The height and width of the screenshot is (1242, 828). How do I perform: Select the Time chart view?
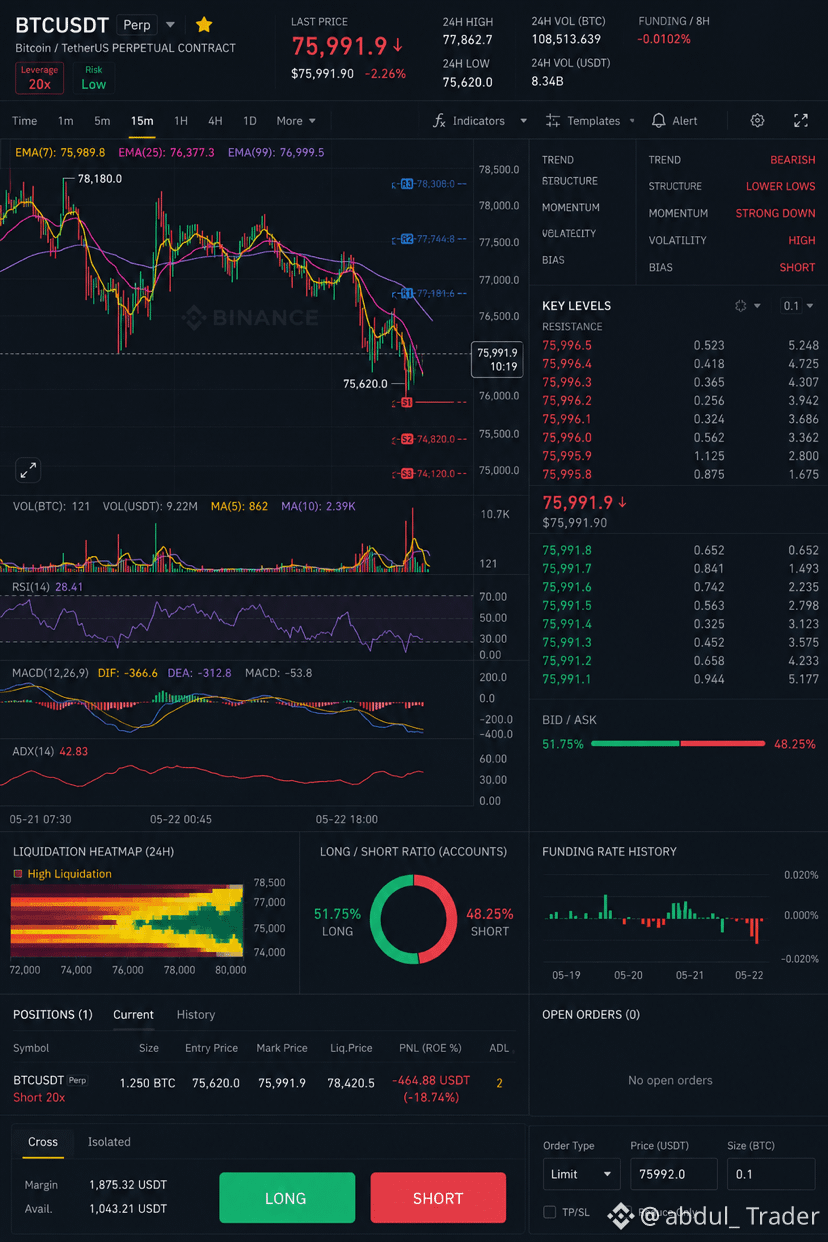[24, 121]
